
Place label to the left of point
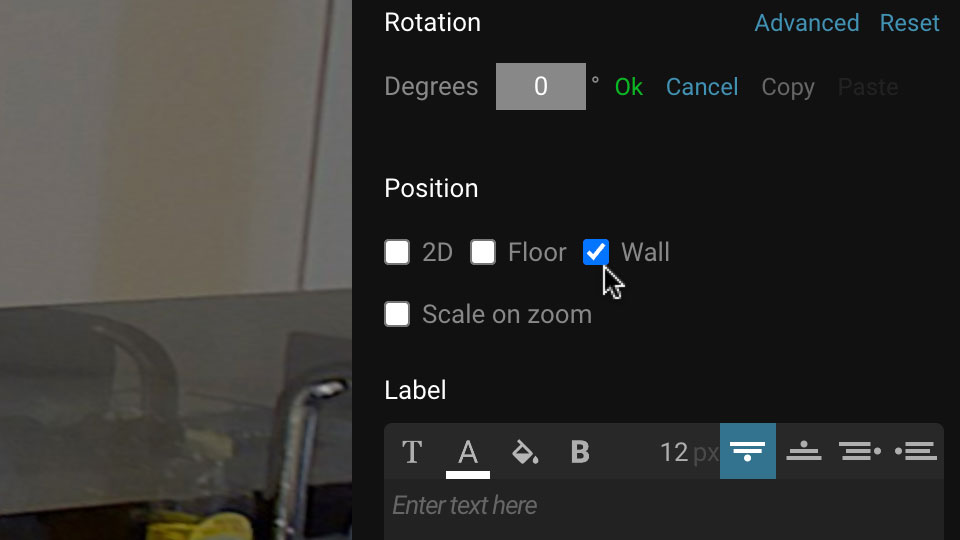(860, 451)
